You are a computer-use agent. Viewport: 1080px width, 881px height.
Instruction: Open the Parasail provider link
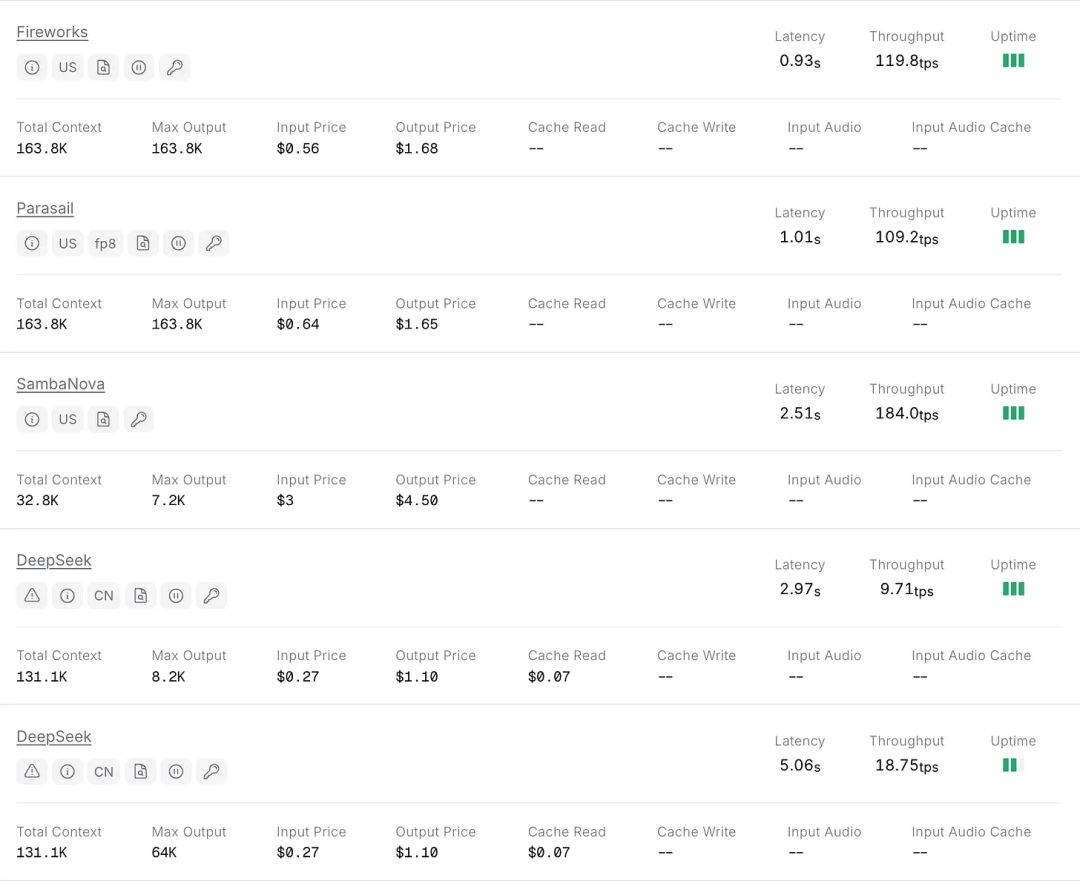45,208
